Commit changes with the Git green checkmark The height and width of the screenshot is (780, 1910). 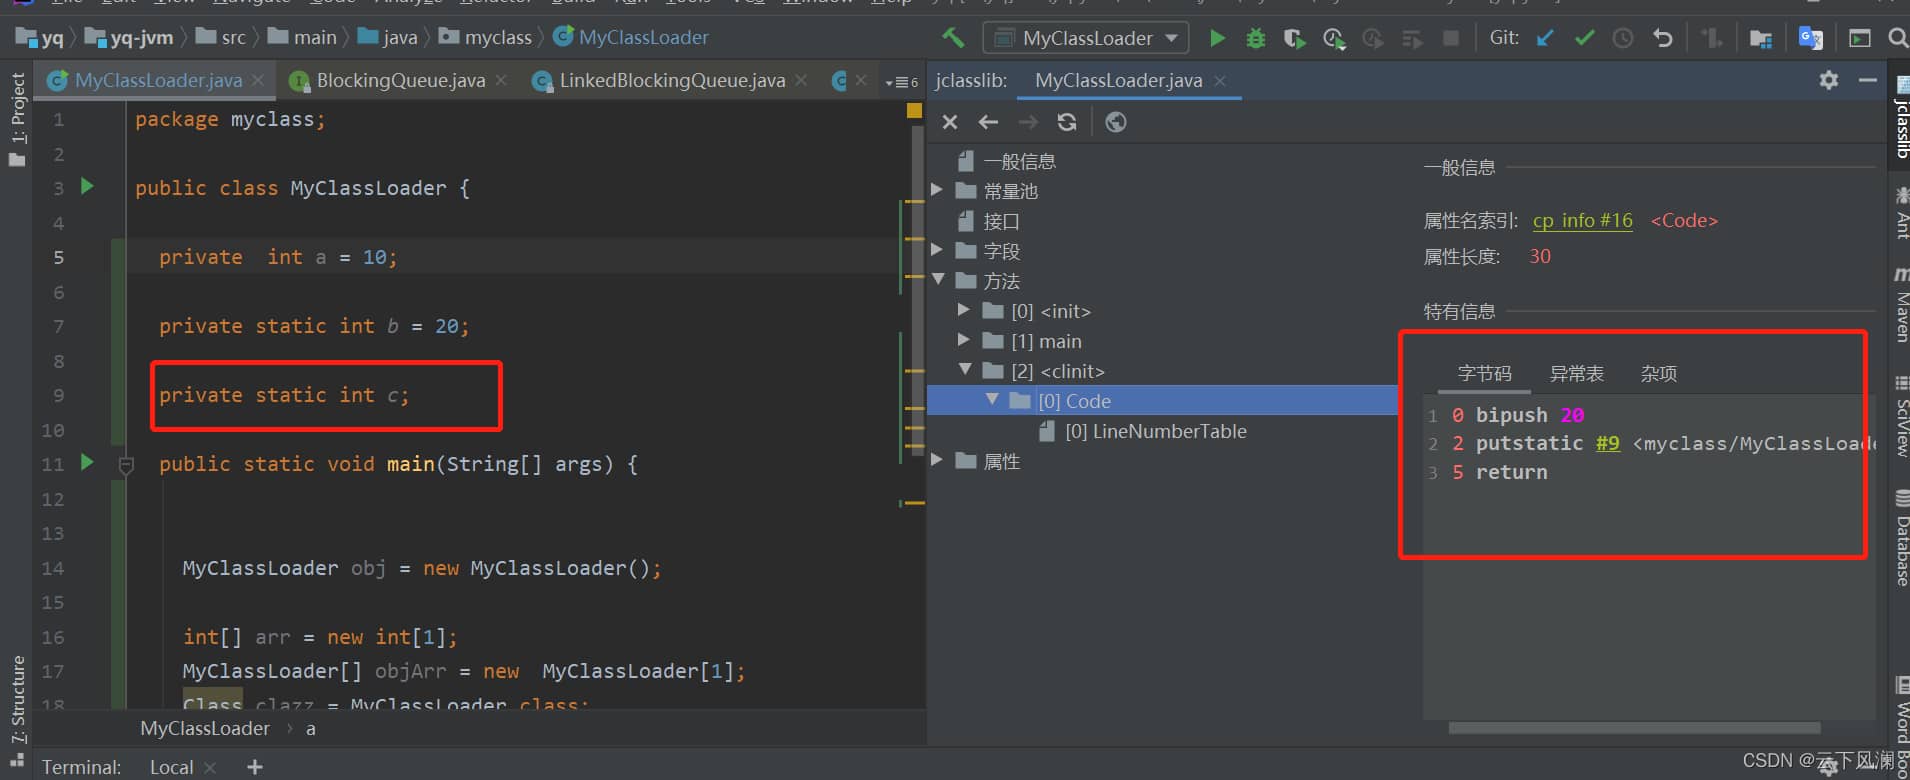(x=1584, y=38)
